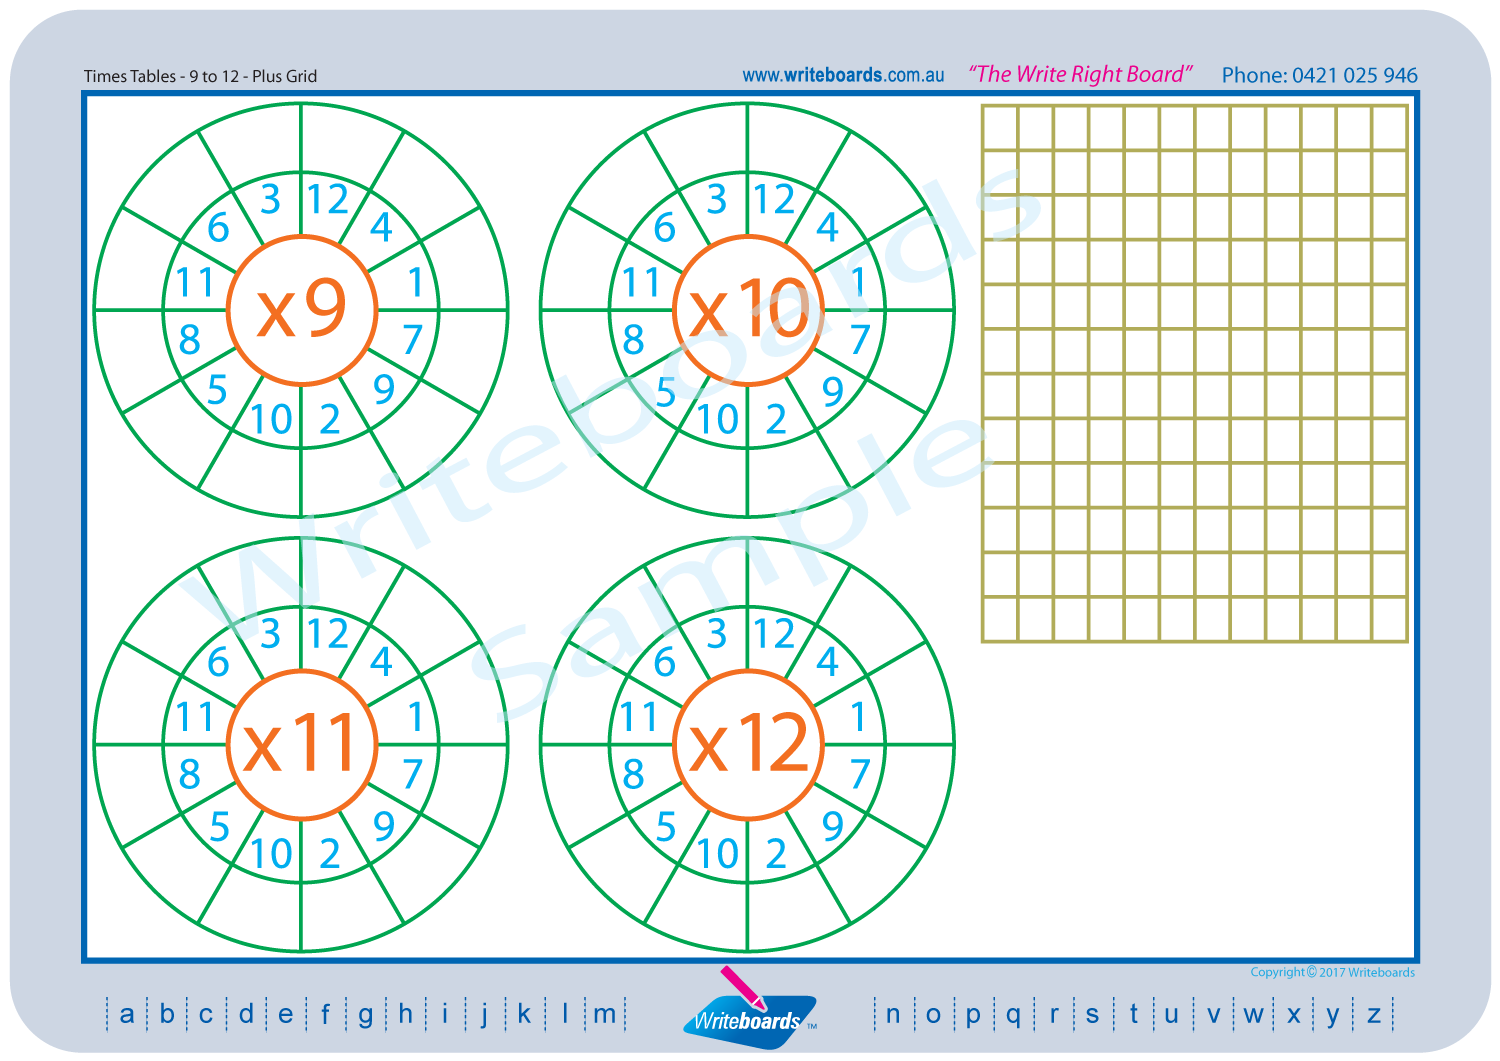The width and height of the screenshot is (1500, 1061).
Task: Click letter h in the alphabet strip
Action: click(405, 1013)
